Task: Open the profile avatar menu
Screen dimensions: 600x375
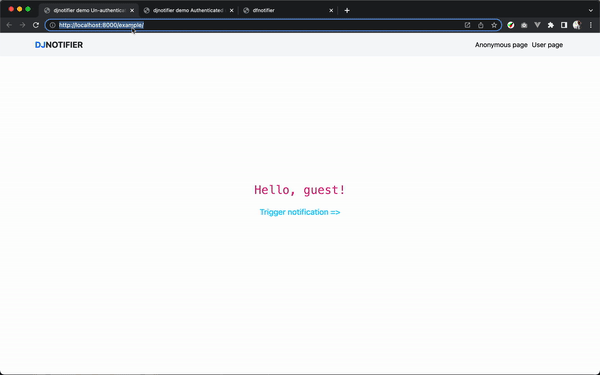Action: (x=577, y=25)
